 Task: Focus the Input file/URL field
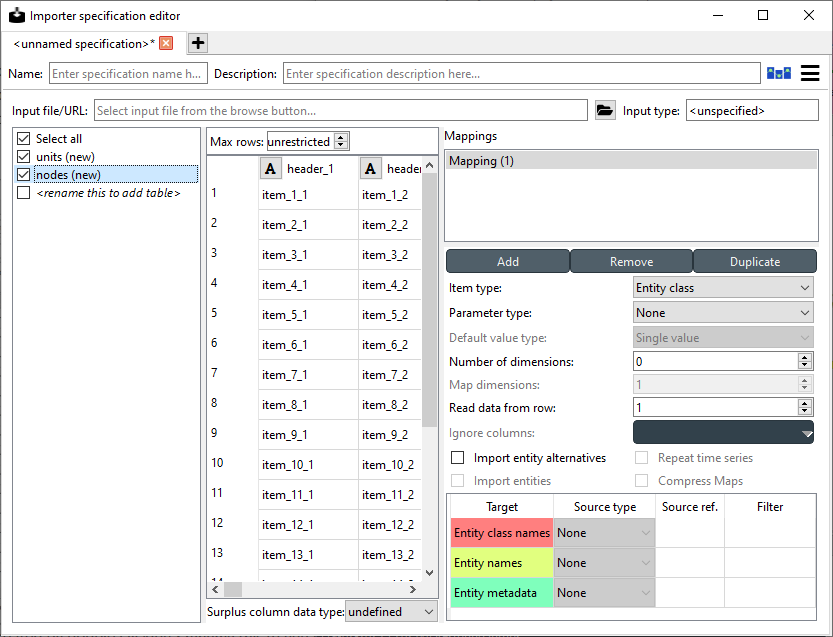pyautogui.click(x=341, y=111)
